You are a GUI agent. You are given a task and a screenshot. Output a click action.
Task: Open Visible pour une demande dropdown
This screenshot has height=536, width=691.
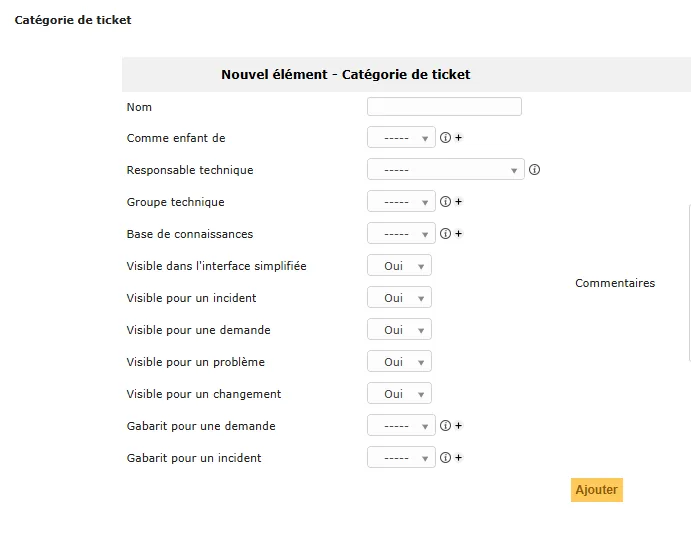click(x=399, y=330)
